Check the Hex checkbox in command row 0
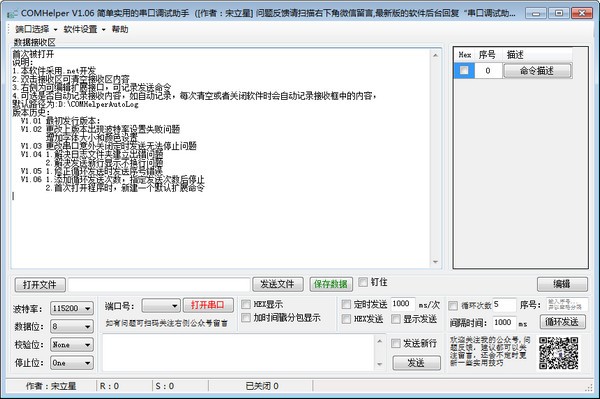Viewport: 600px width, 399px height. pos(464,71)
